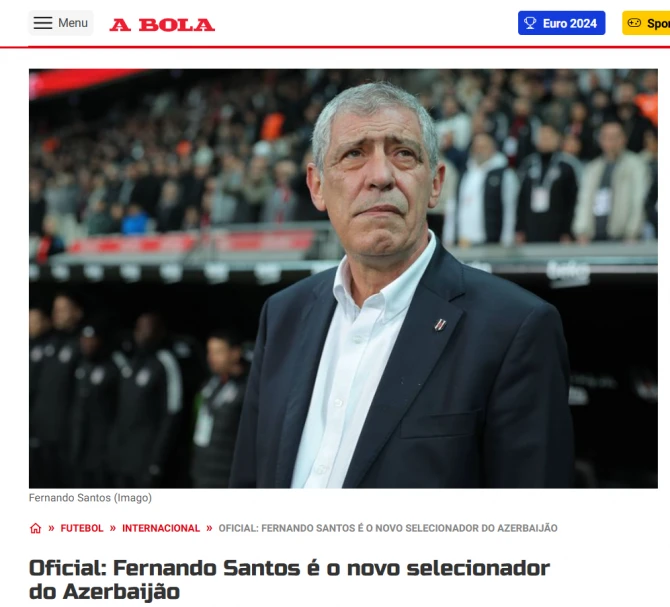Click the chevron separator after FUTEBOL
670x607 pixels.
click(113, 528)
